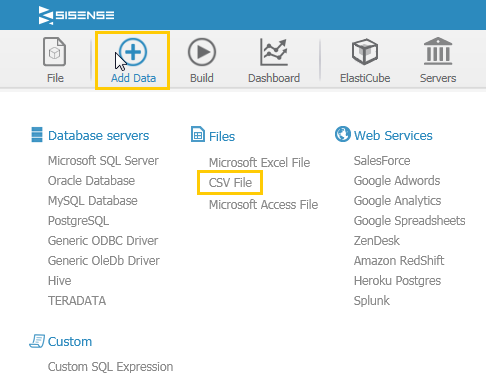Select CSV File data source
The height and width of the screenshot is (388, 486).
[x=230, y=183]
